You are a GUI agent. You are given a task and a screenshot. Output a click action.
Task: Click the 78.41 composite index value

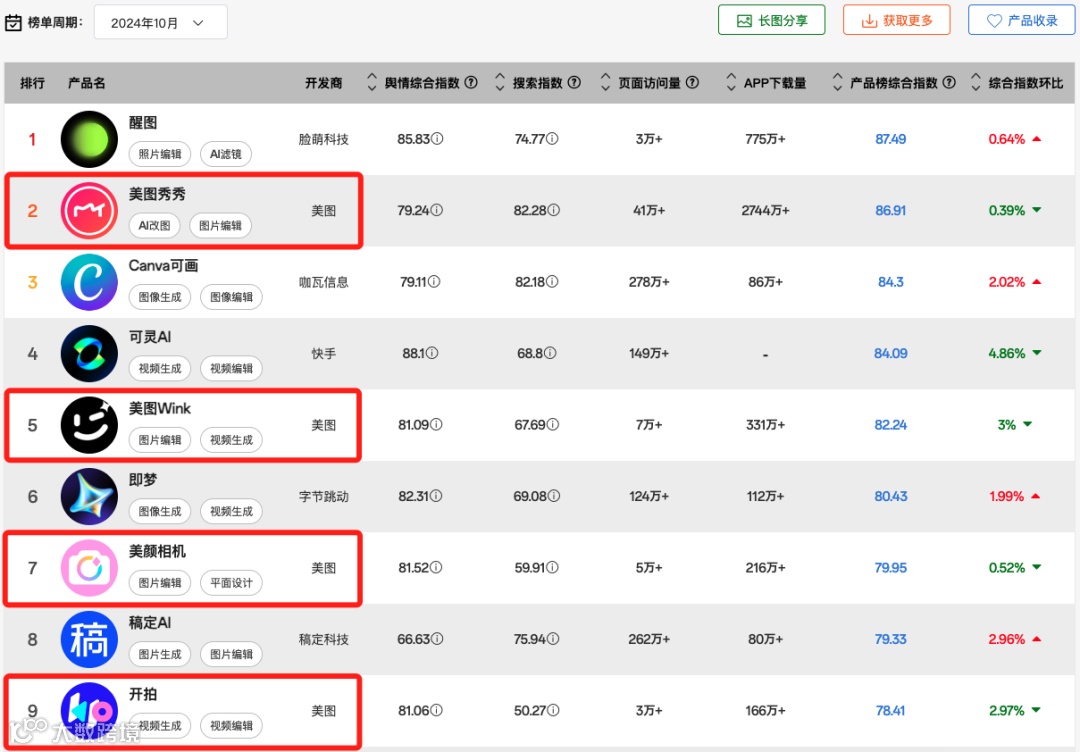click(x=891, y=711)
